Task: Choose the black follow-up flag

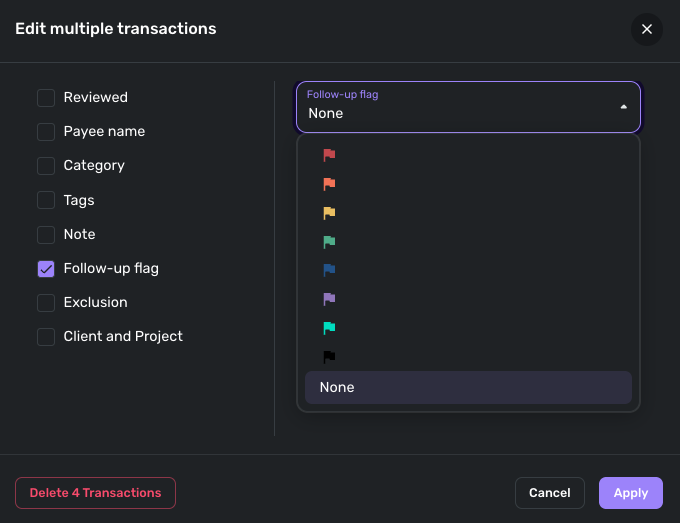Action: click(329, 357)
